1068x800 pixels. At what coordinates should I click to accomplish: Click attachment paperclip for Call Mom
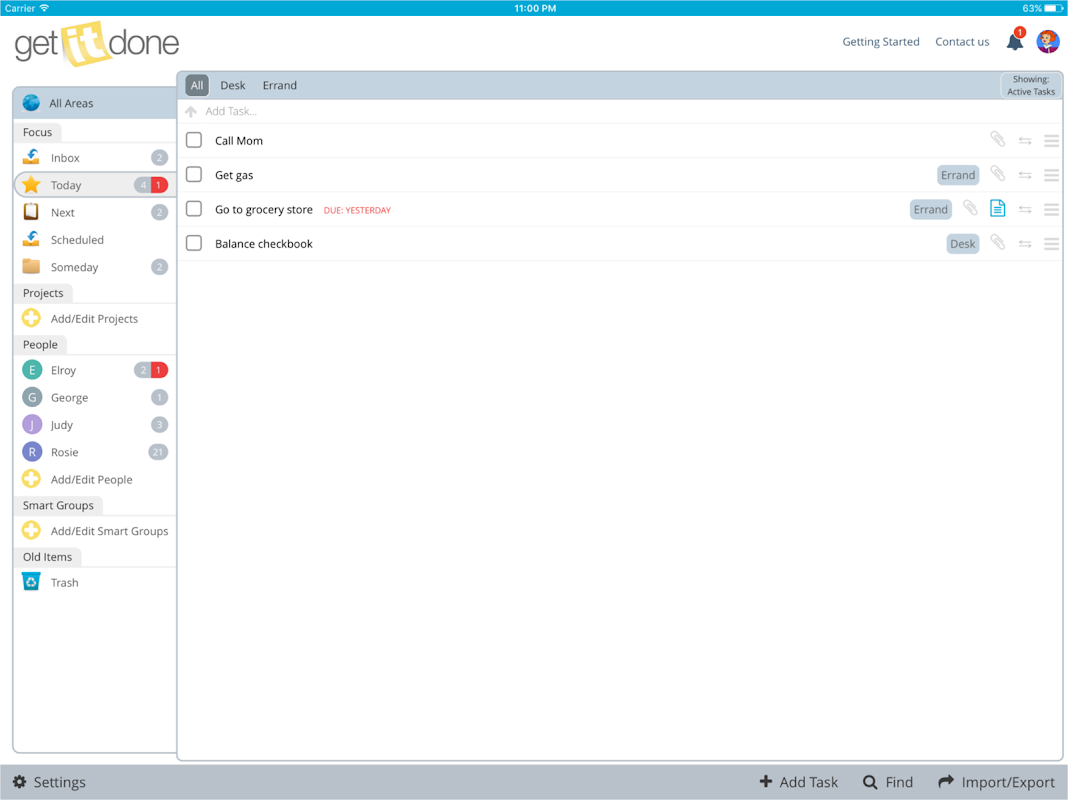point(998,140)
